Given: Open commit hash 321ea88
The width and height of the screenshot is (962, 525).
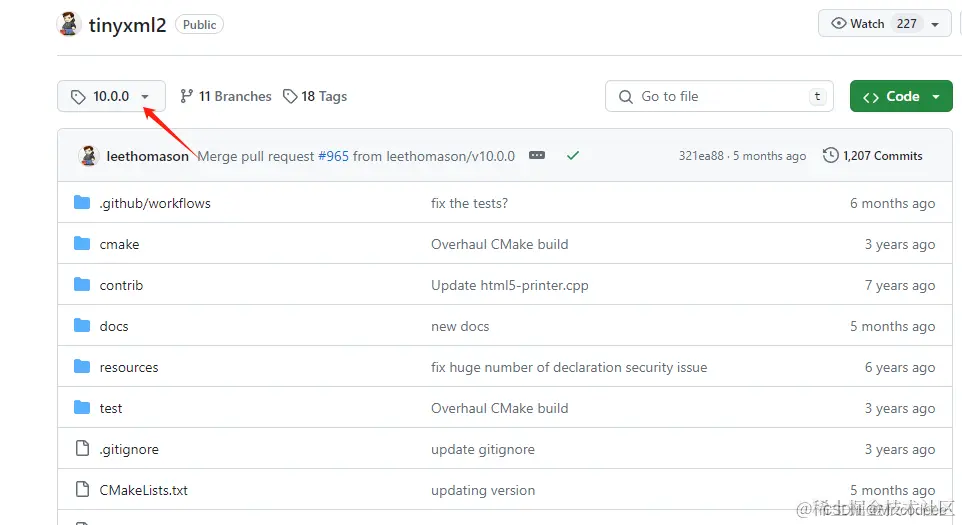Looking at the screenshot, I should [701, 156].
